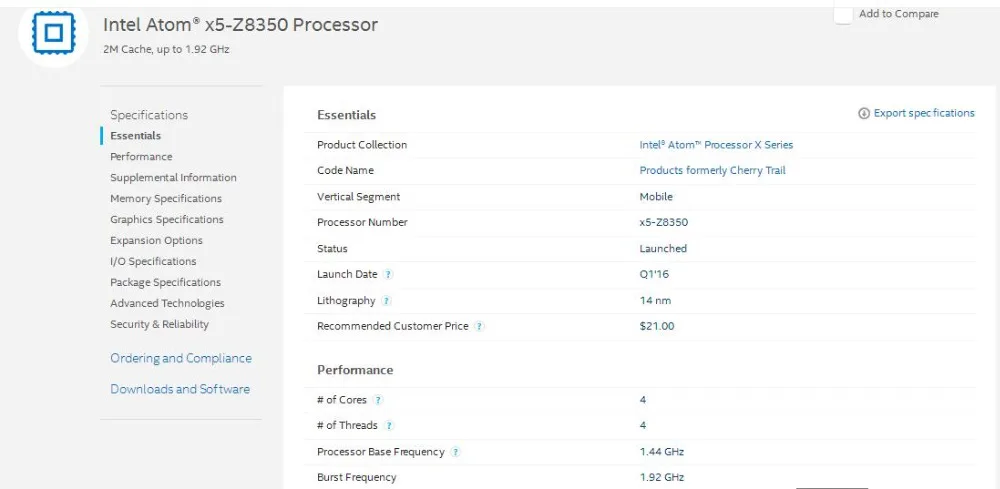Click help icon next to # of Cores
Screen dimensions: 1000x489
tap(378, 400)
